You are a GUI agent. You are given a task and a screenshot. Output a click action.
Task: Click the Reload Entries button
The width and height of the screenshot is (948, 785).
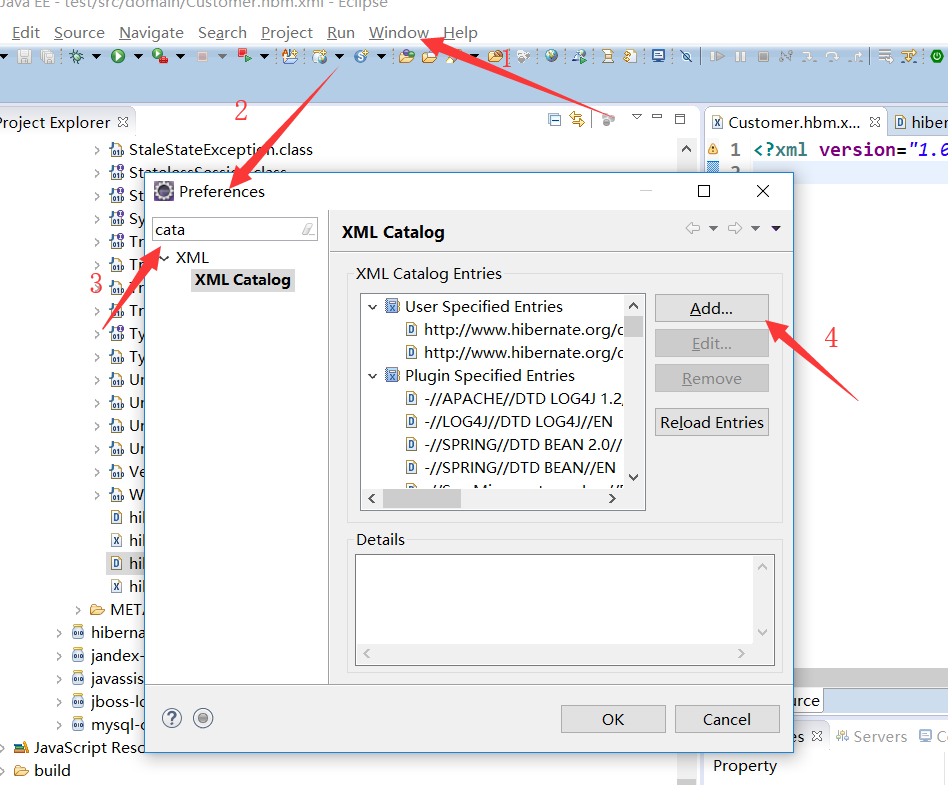pos(712,422)
